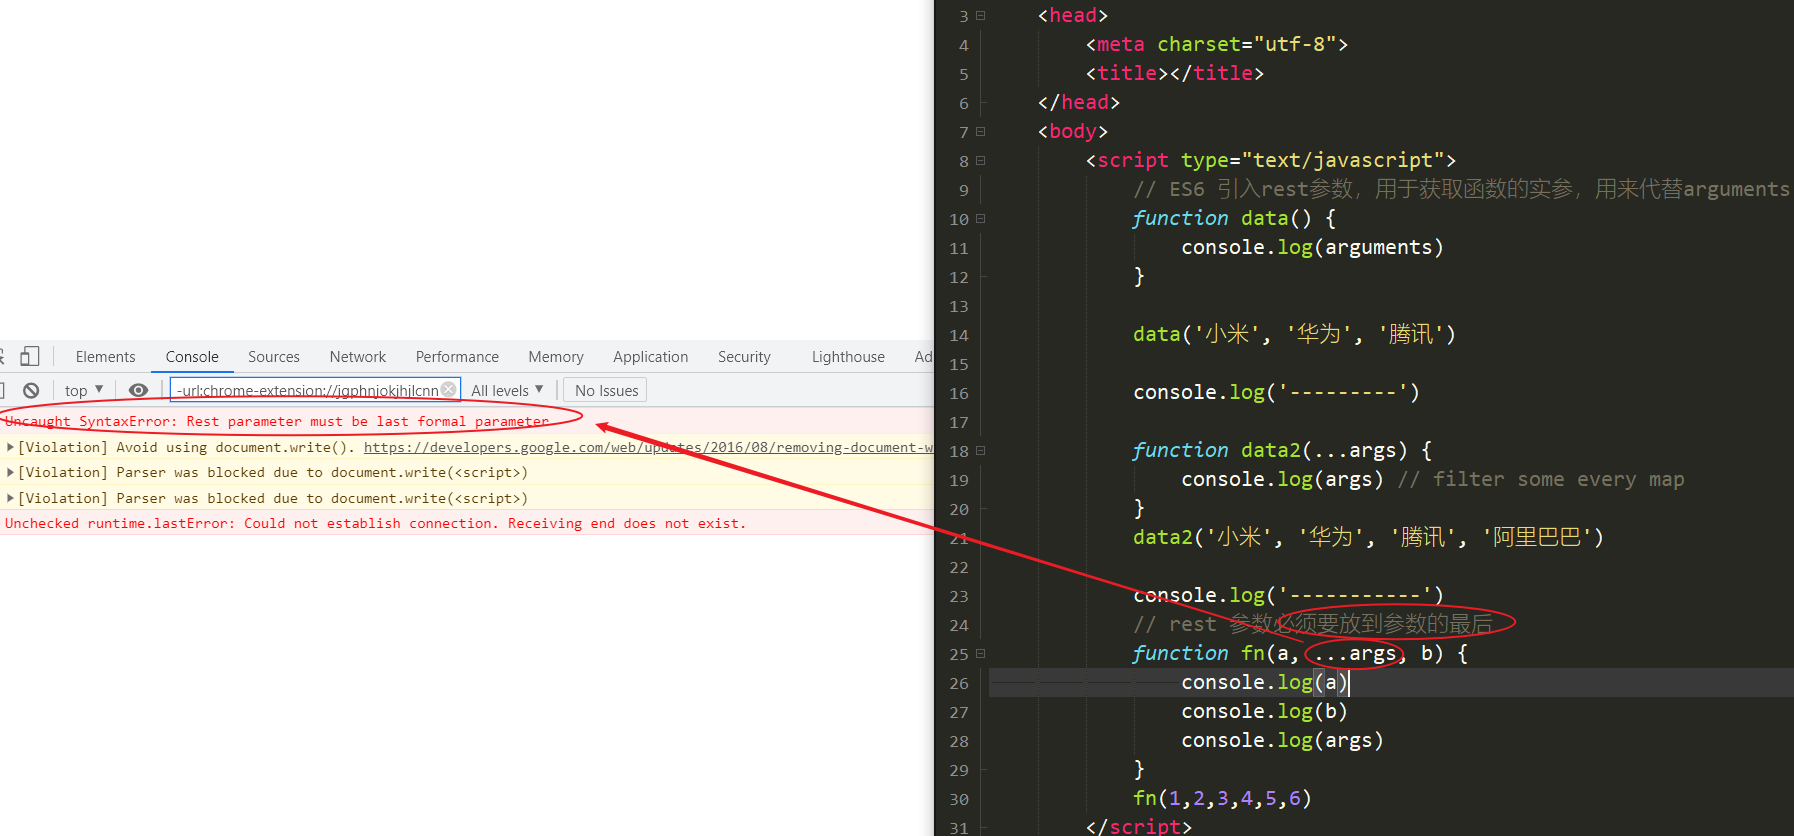The width and height of the screenshot is (1794, 836).
Task: Clear the console with the ban icon
Action: click(x=31, y=390)
